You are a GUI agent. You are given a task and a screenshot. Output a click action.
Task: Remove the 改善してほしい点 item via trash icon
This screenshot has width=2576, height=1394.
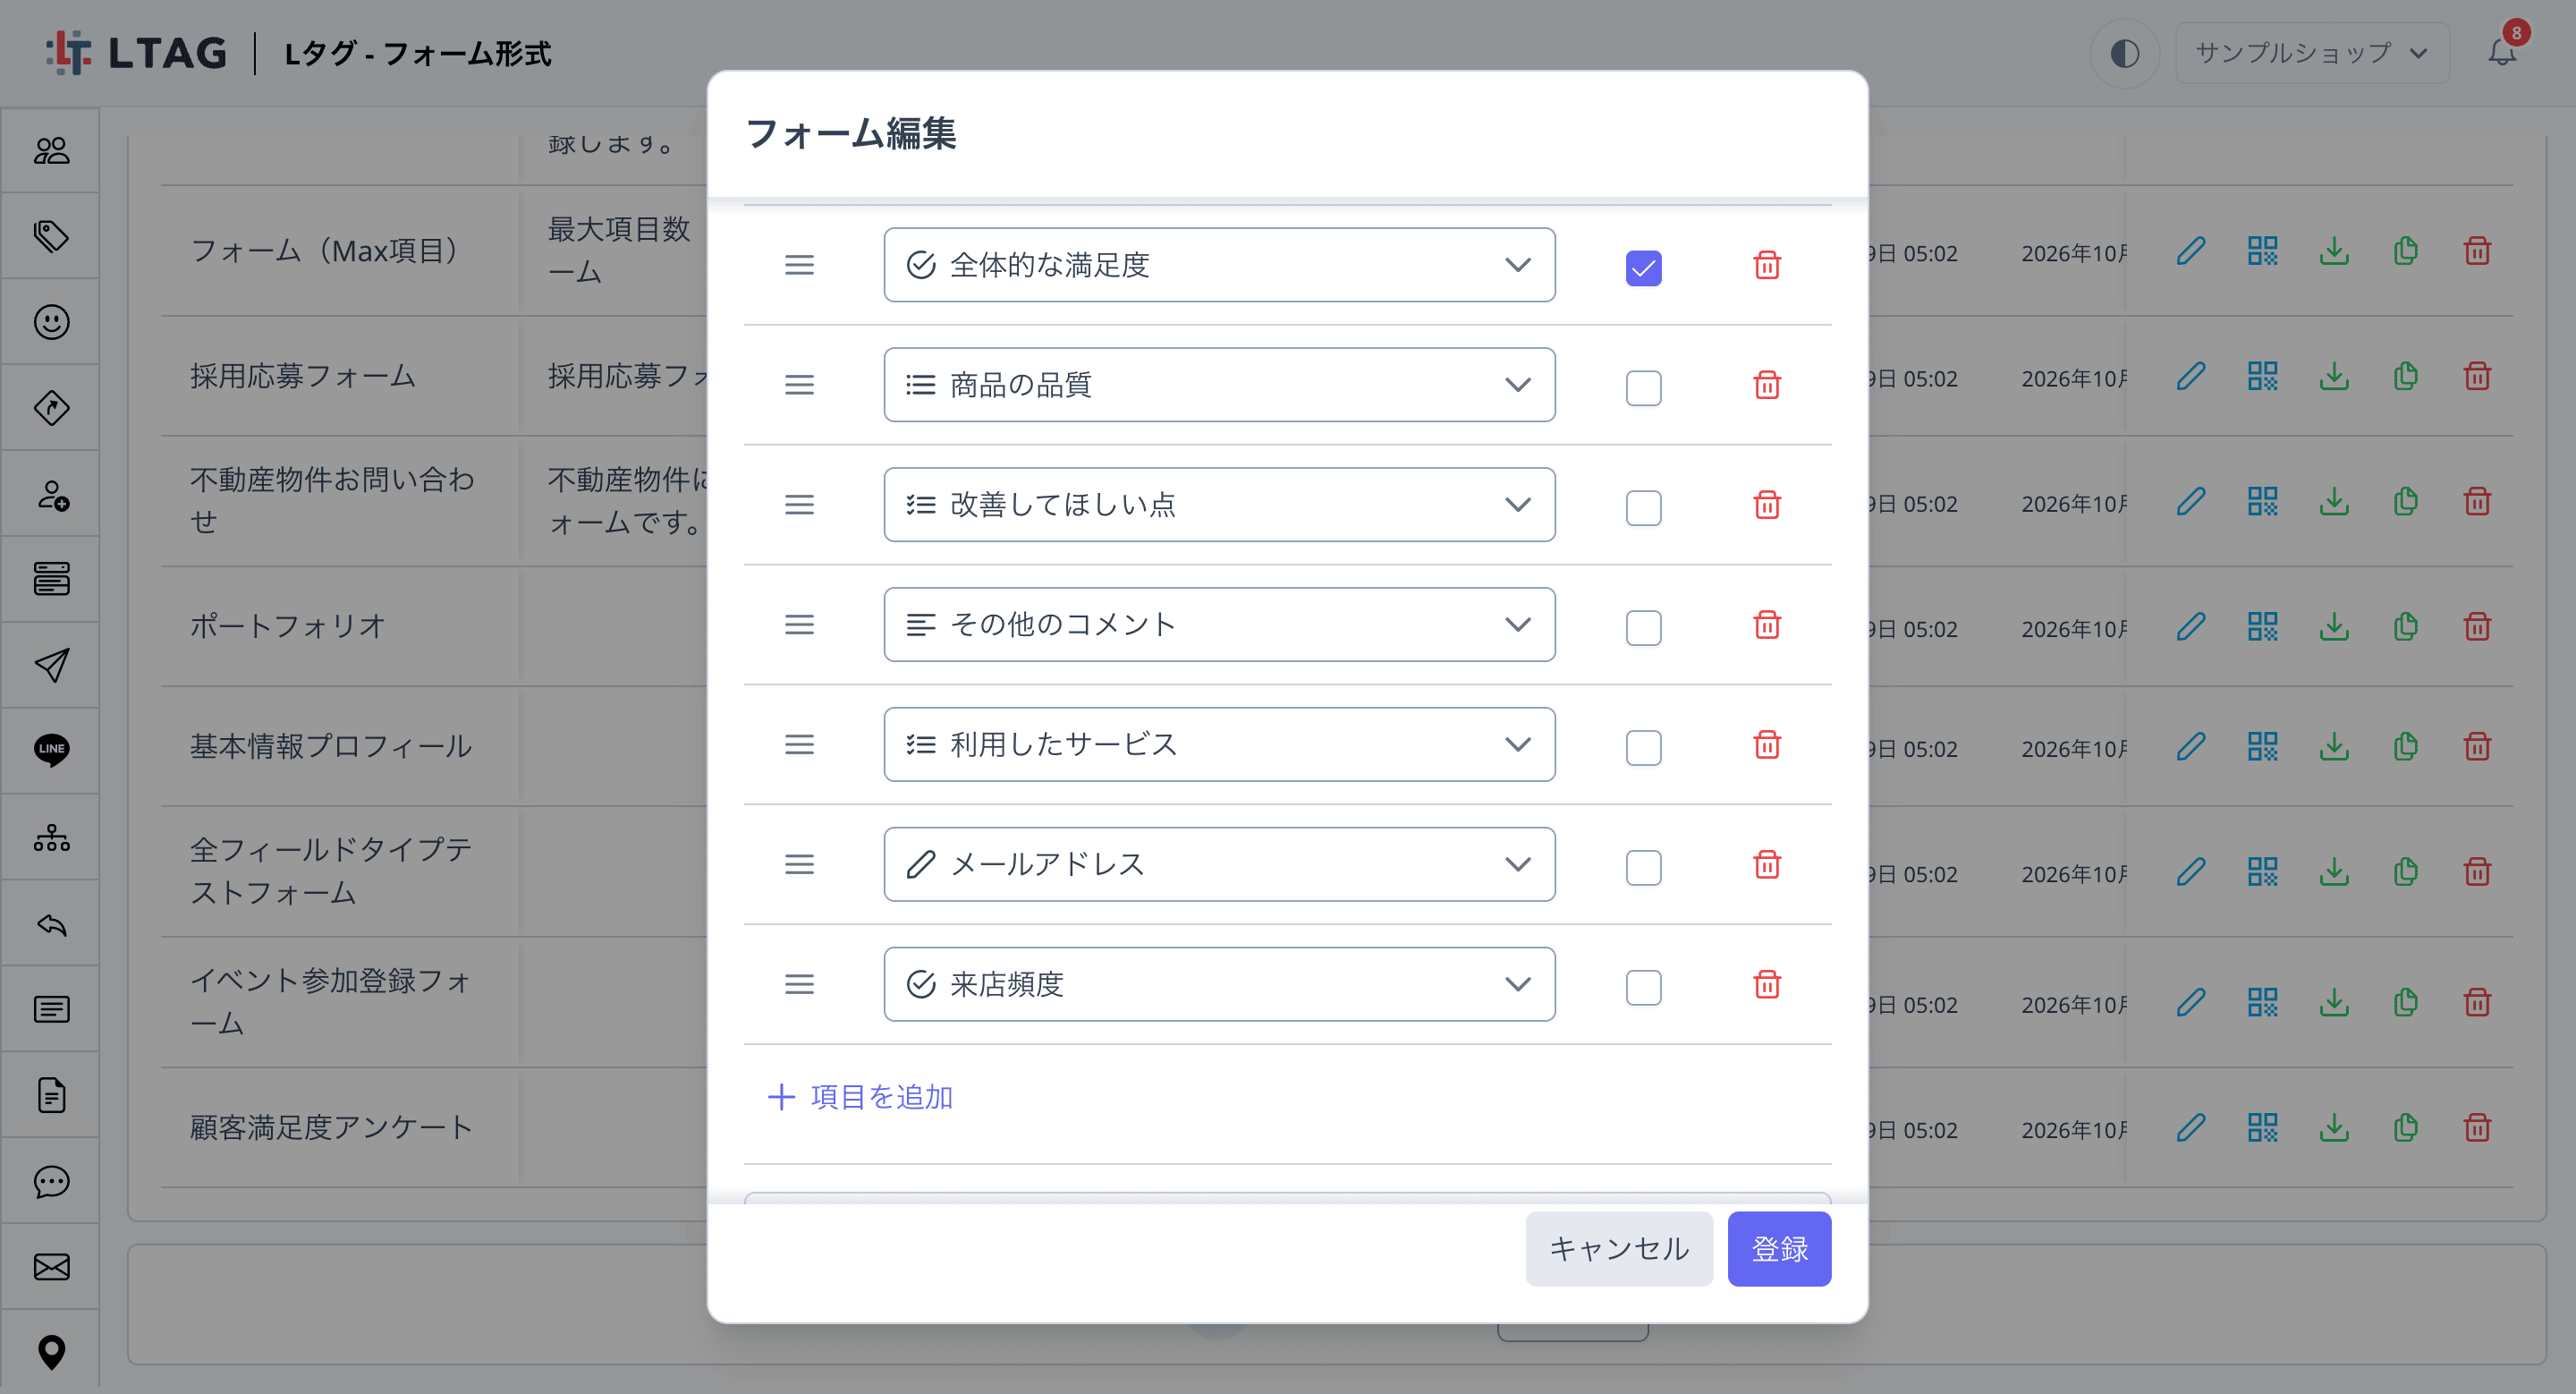1767,505
